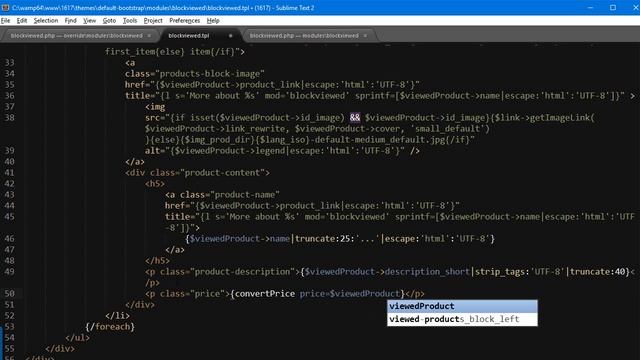Open the Tools menu
This screenshot has height=360, width=640.
coord(130,20)
